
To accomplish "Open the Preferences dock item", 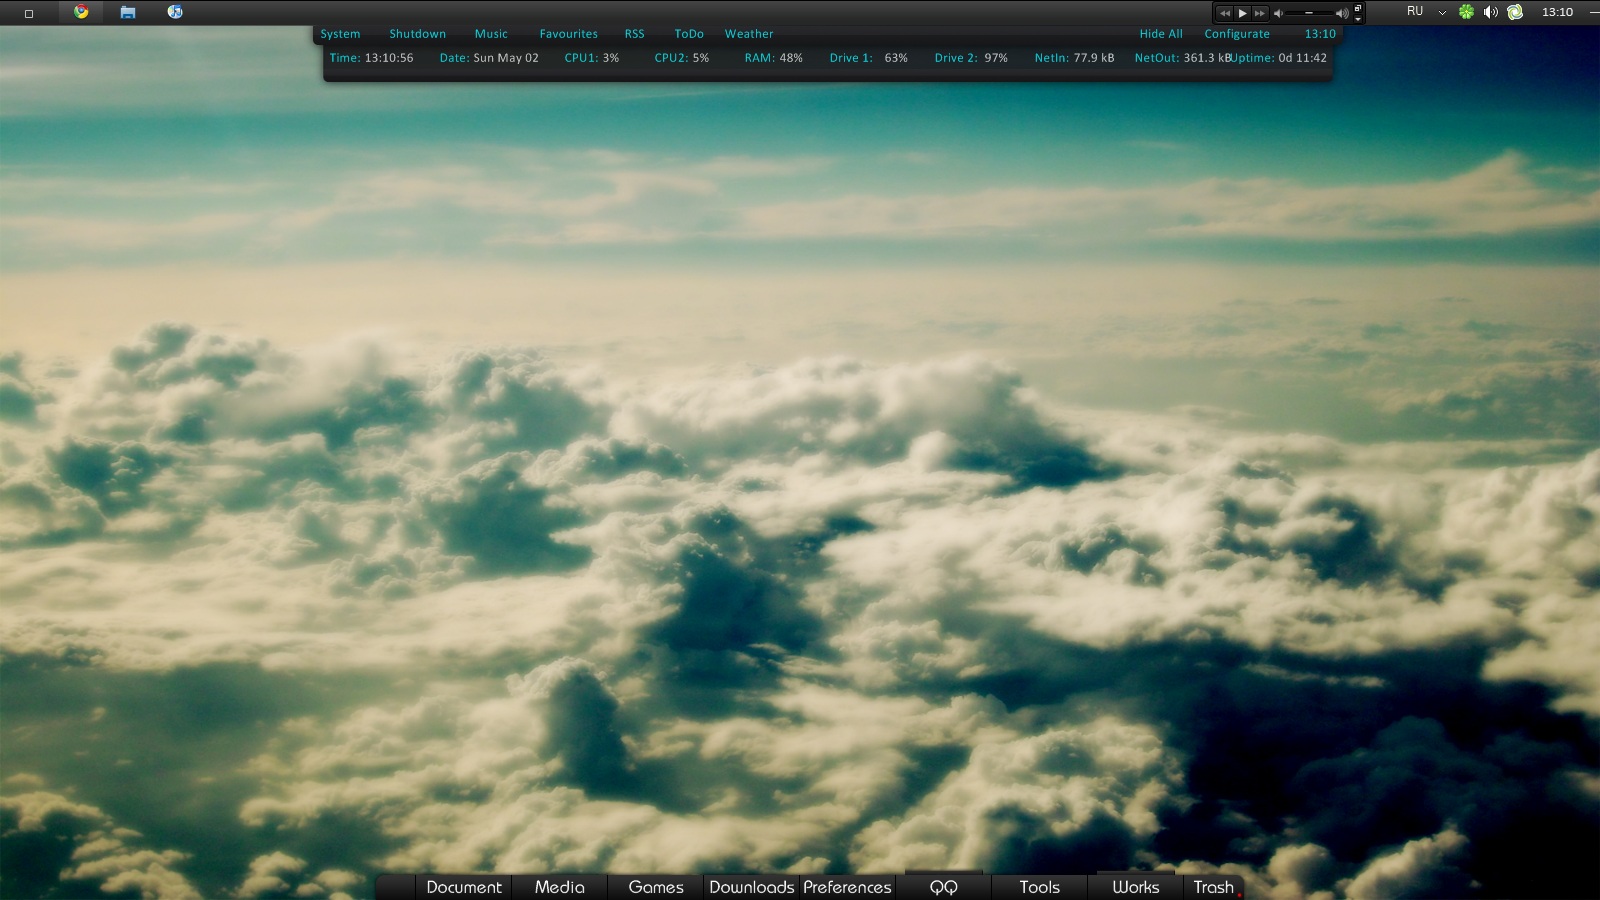I will [847, 887].
